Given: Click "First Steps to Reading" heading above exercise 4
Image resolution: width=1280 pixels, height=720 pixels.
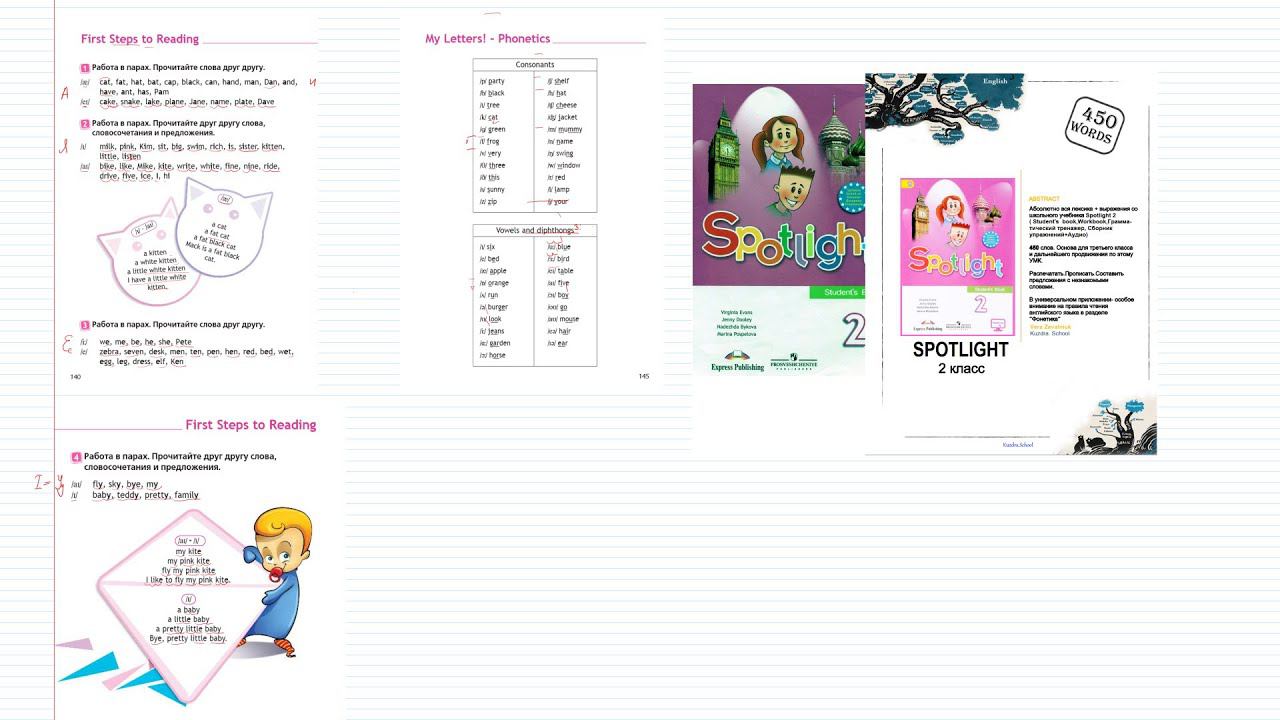Looking at the screenshot, I should click(251, 425).
